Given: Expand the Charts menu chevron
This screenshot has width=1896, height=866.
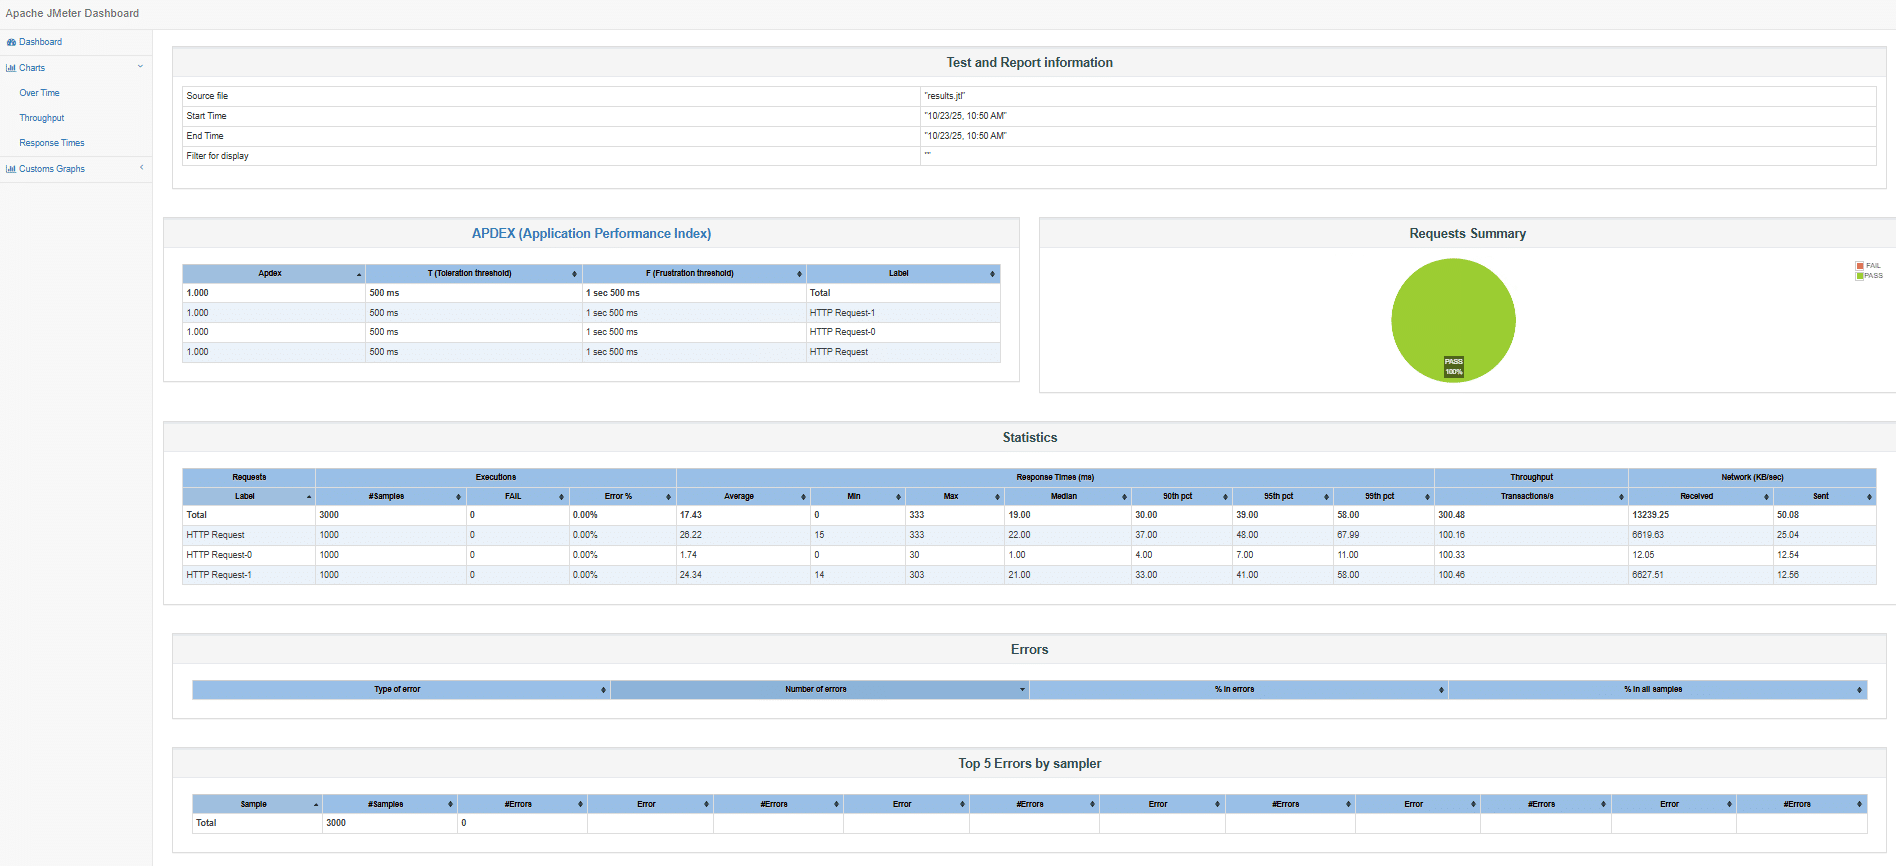Looking at the screenshot, I should 140,67.
